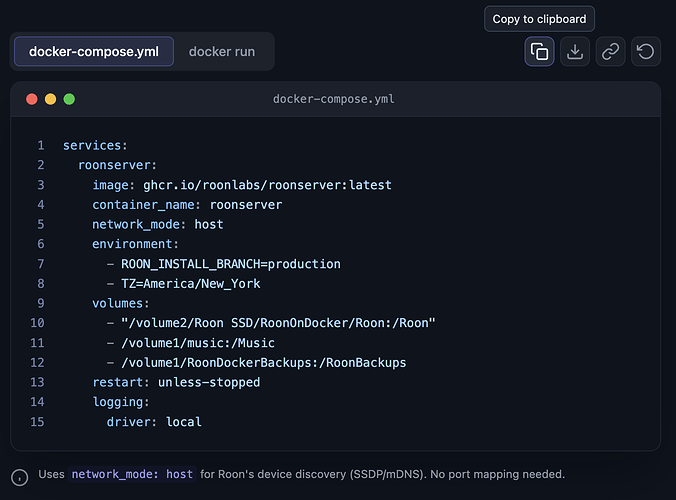The image size is (676, 500).
Task: Click the TZ=America/New_York entry
Action: [x=191, y=284]
